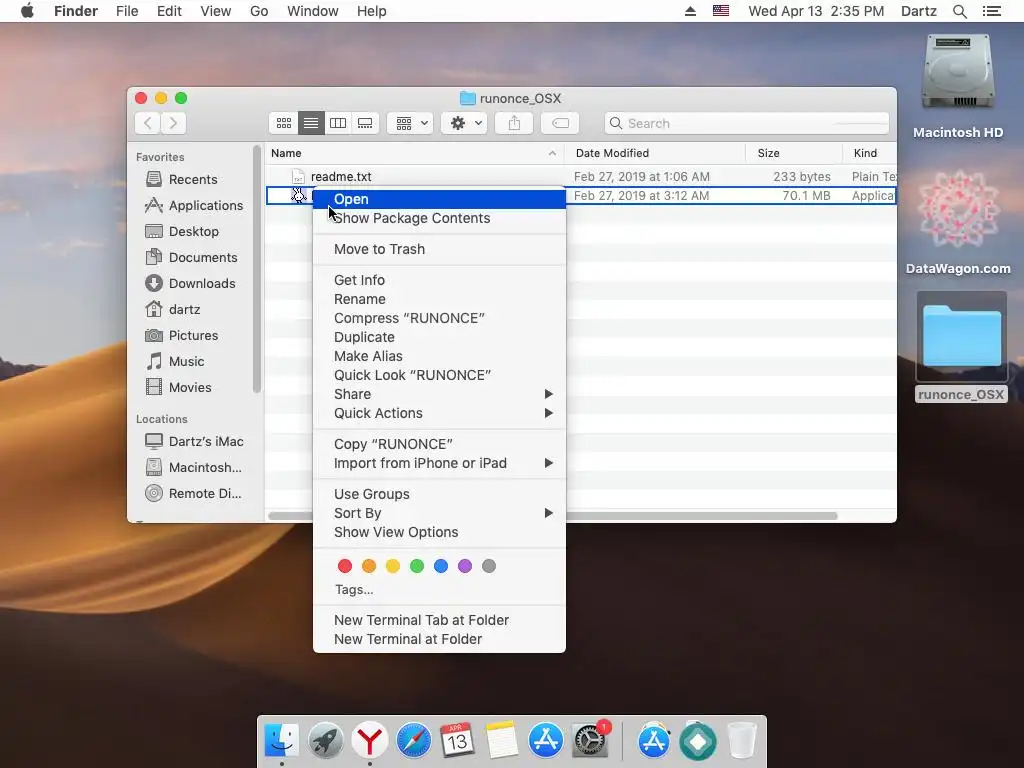Open Safari from the Dock
Viewport: 1024px width, 768px height.
[x=413, y=741]
